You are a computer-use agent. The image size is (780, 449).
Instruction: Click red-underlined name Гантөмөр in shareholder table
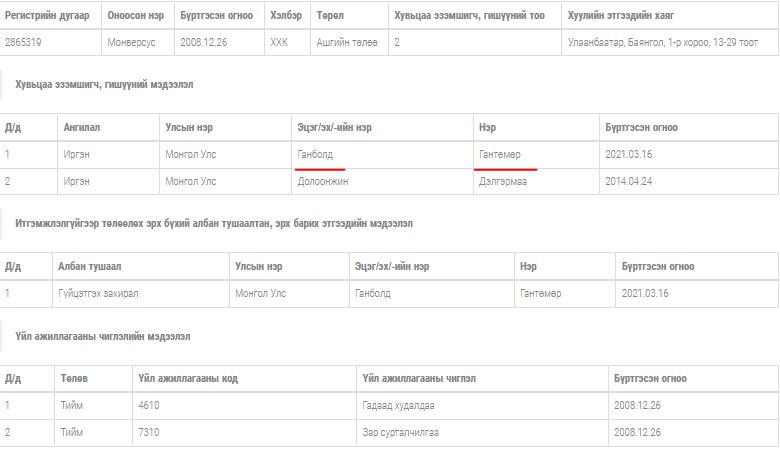tap(499, 155)
